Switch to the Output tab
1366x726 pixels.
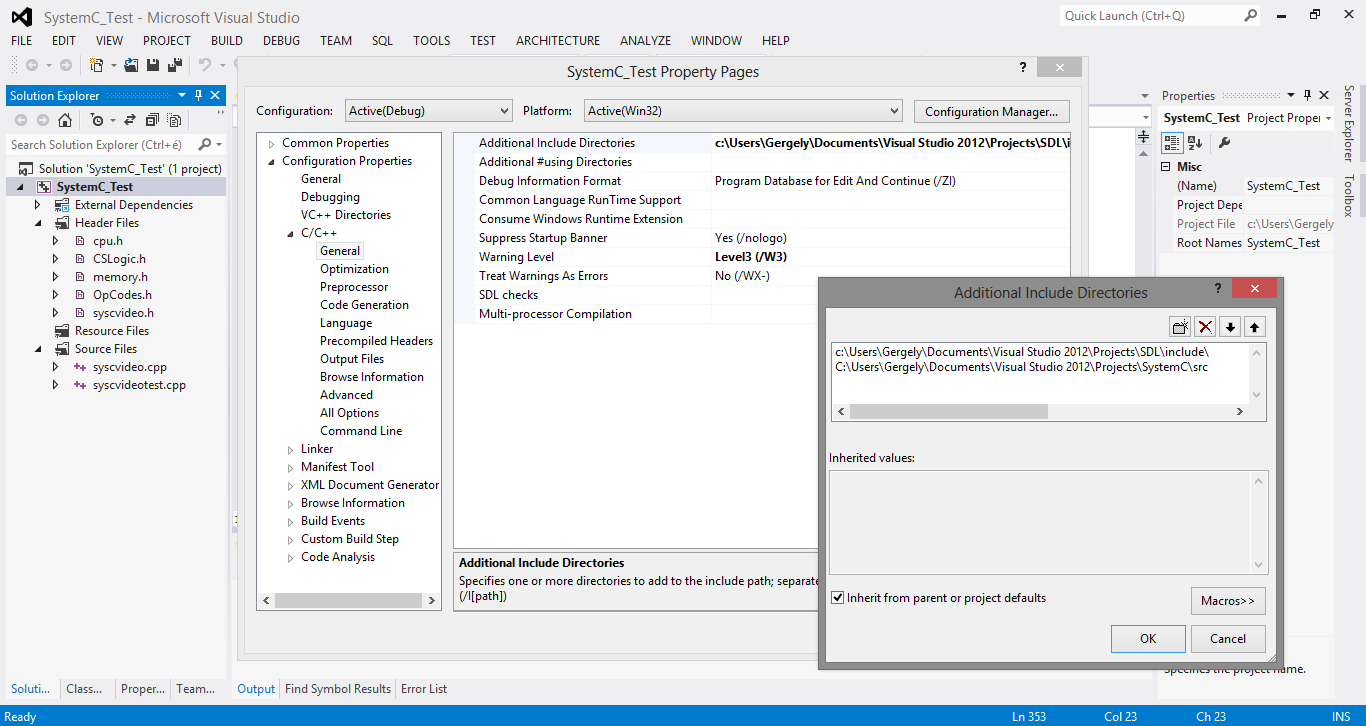click(256, 689)
